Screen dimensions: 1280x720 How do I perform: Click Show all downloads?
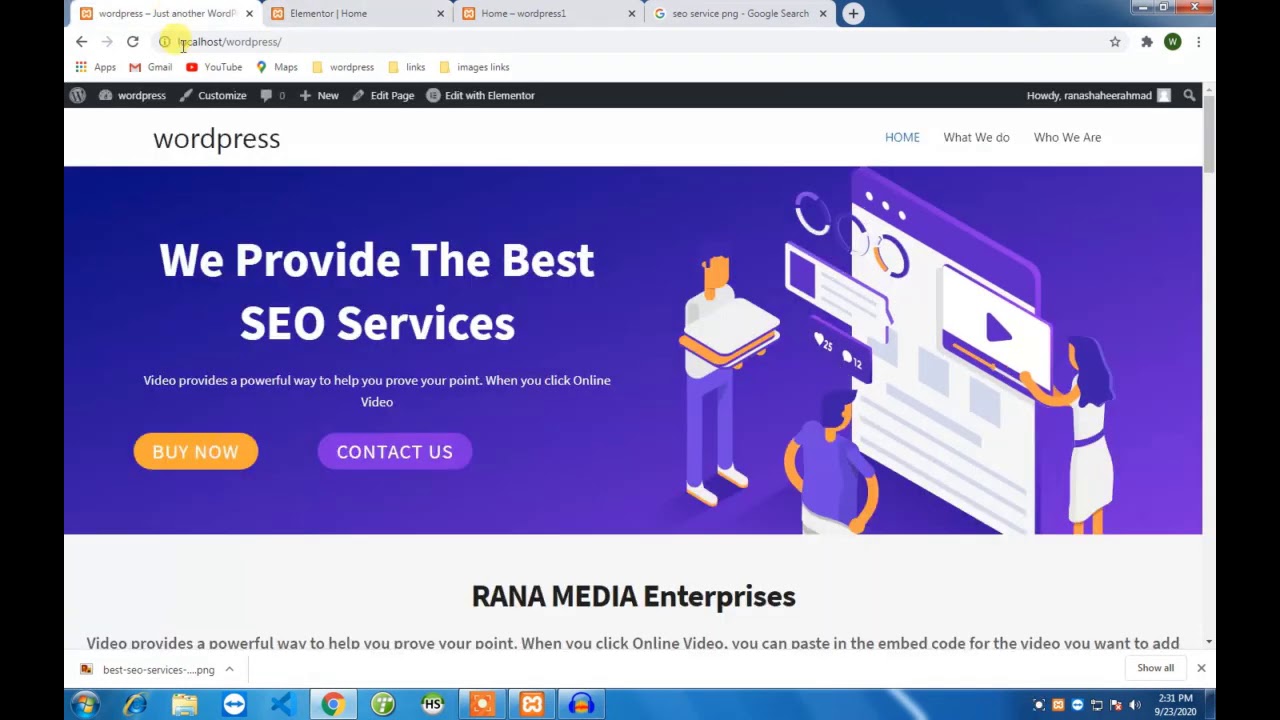1155,668
